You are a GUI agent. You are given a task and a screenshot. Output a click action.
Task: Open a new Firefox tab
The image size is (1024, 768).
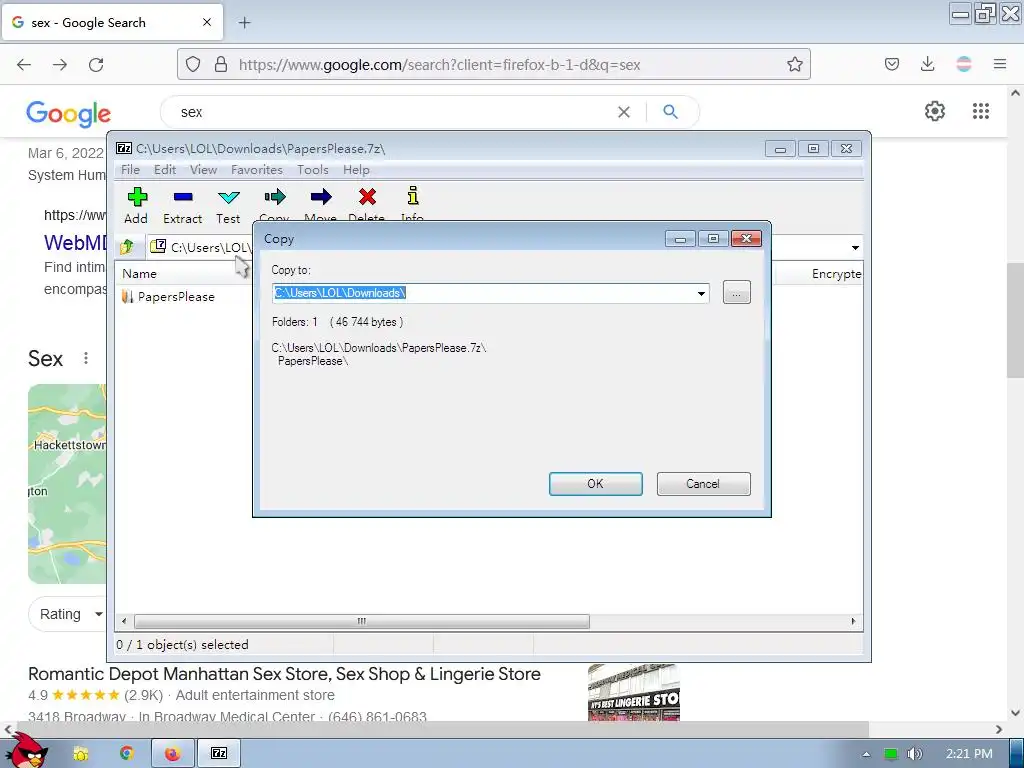click(x=244, y=23)
